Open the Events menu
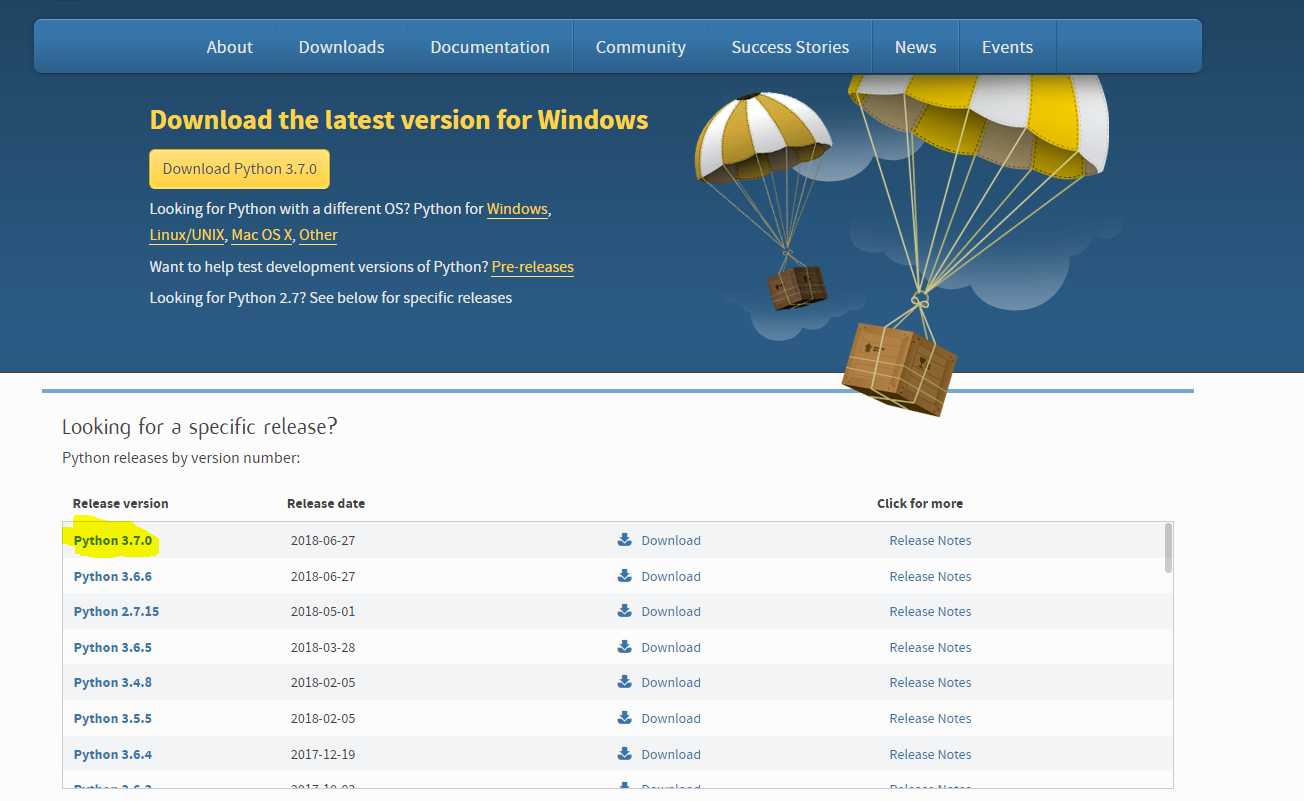This screenshot has height=801, width=1304. pos(1007,47)
